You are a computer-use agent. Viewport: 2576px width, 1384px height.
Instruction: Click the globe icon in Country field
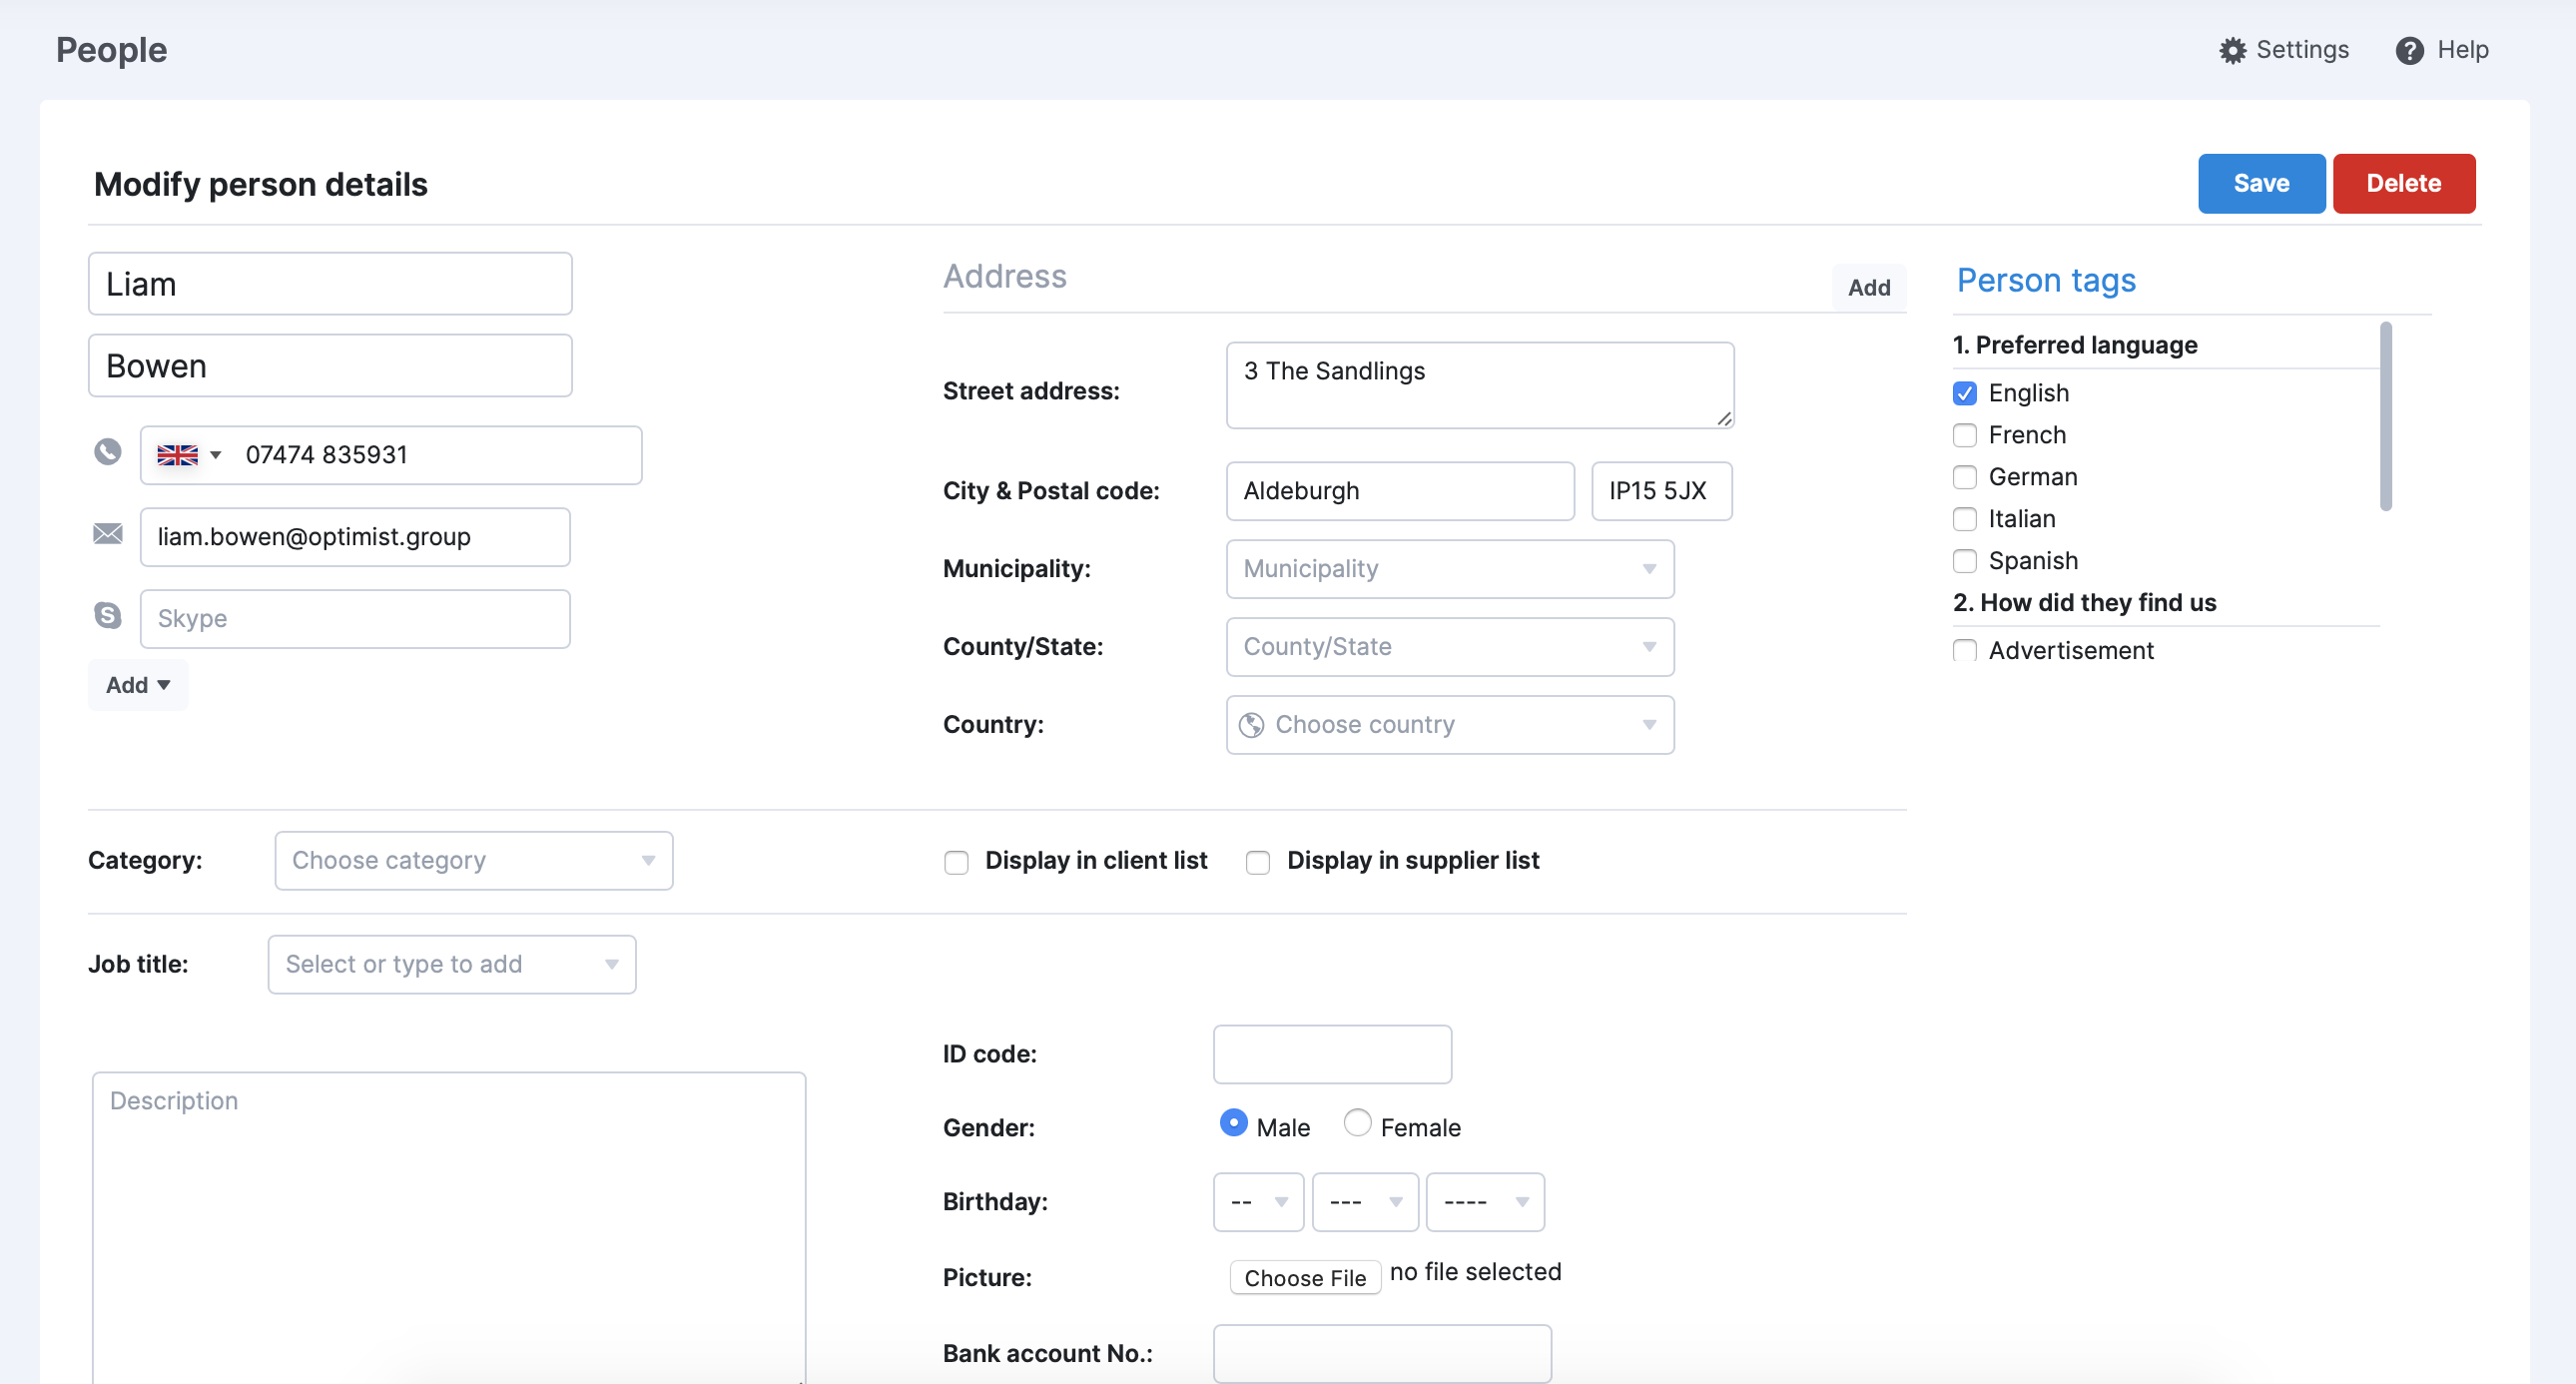click(1251, 725)
